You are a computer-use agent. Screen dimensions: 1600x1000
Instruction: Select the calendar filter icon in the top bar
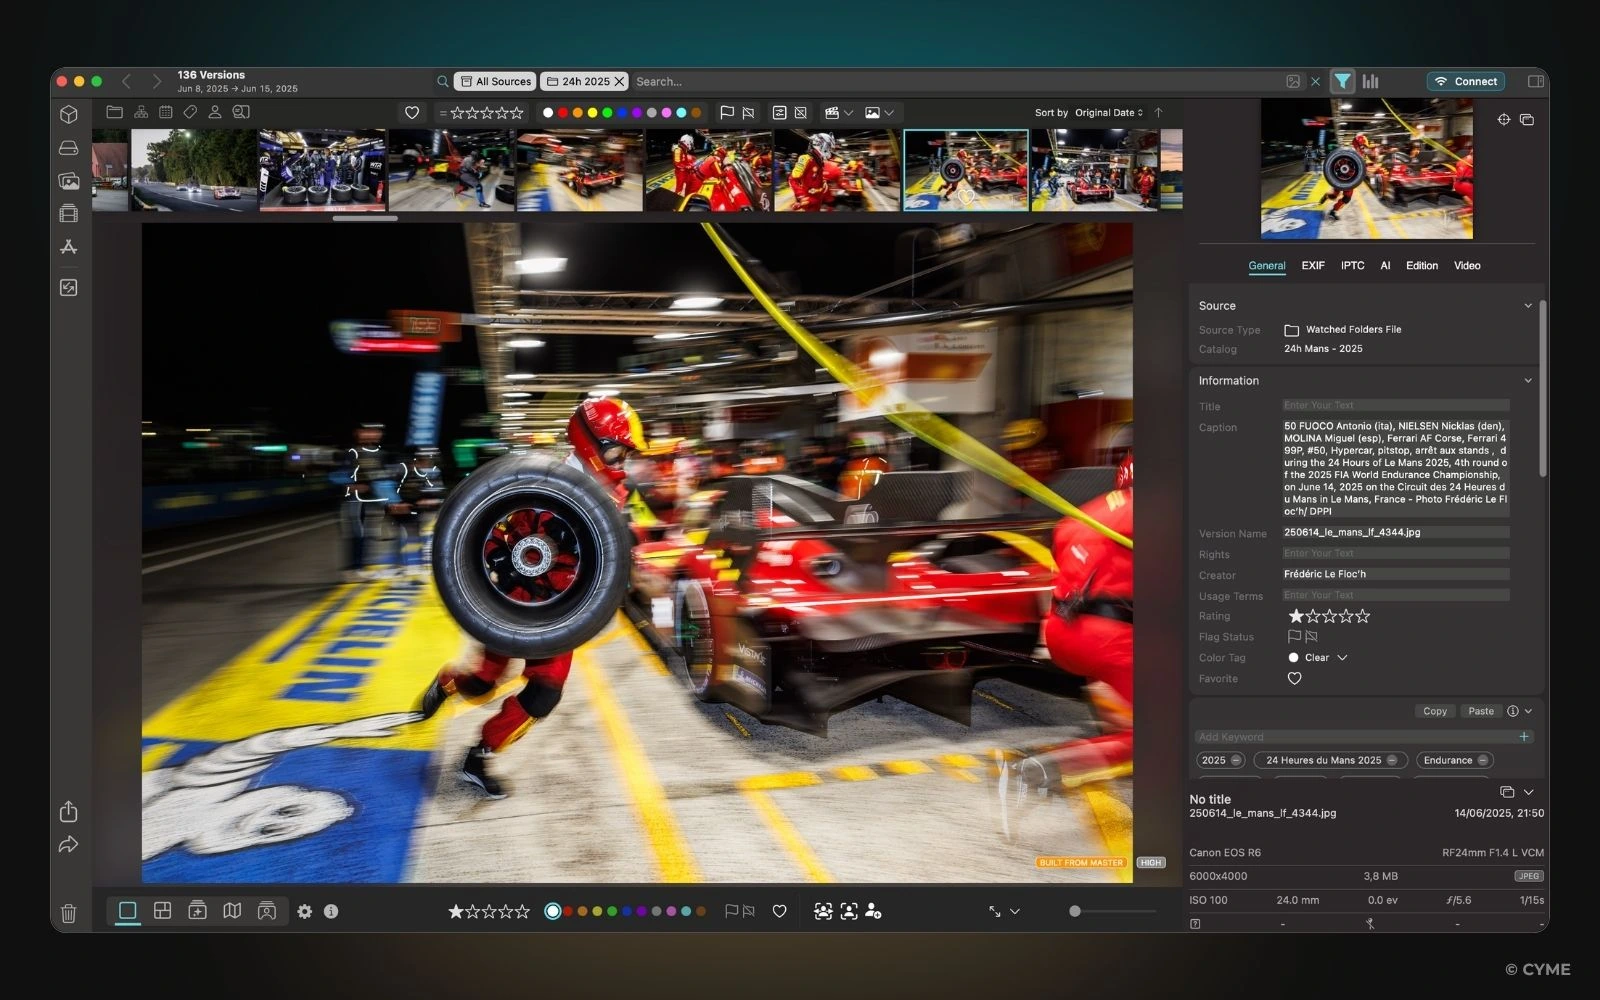[x=165, y=112]
